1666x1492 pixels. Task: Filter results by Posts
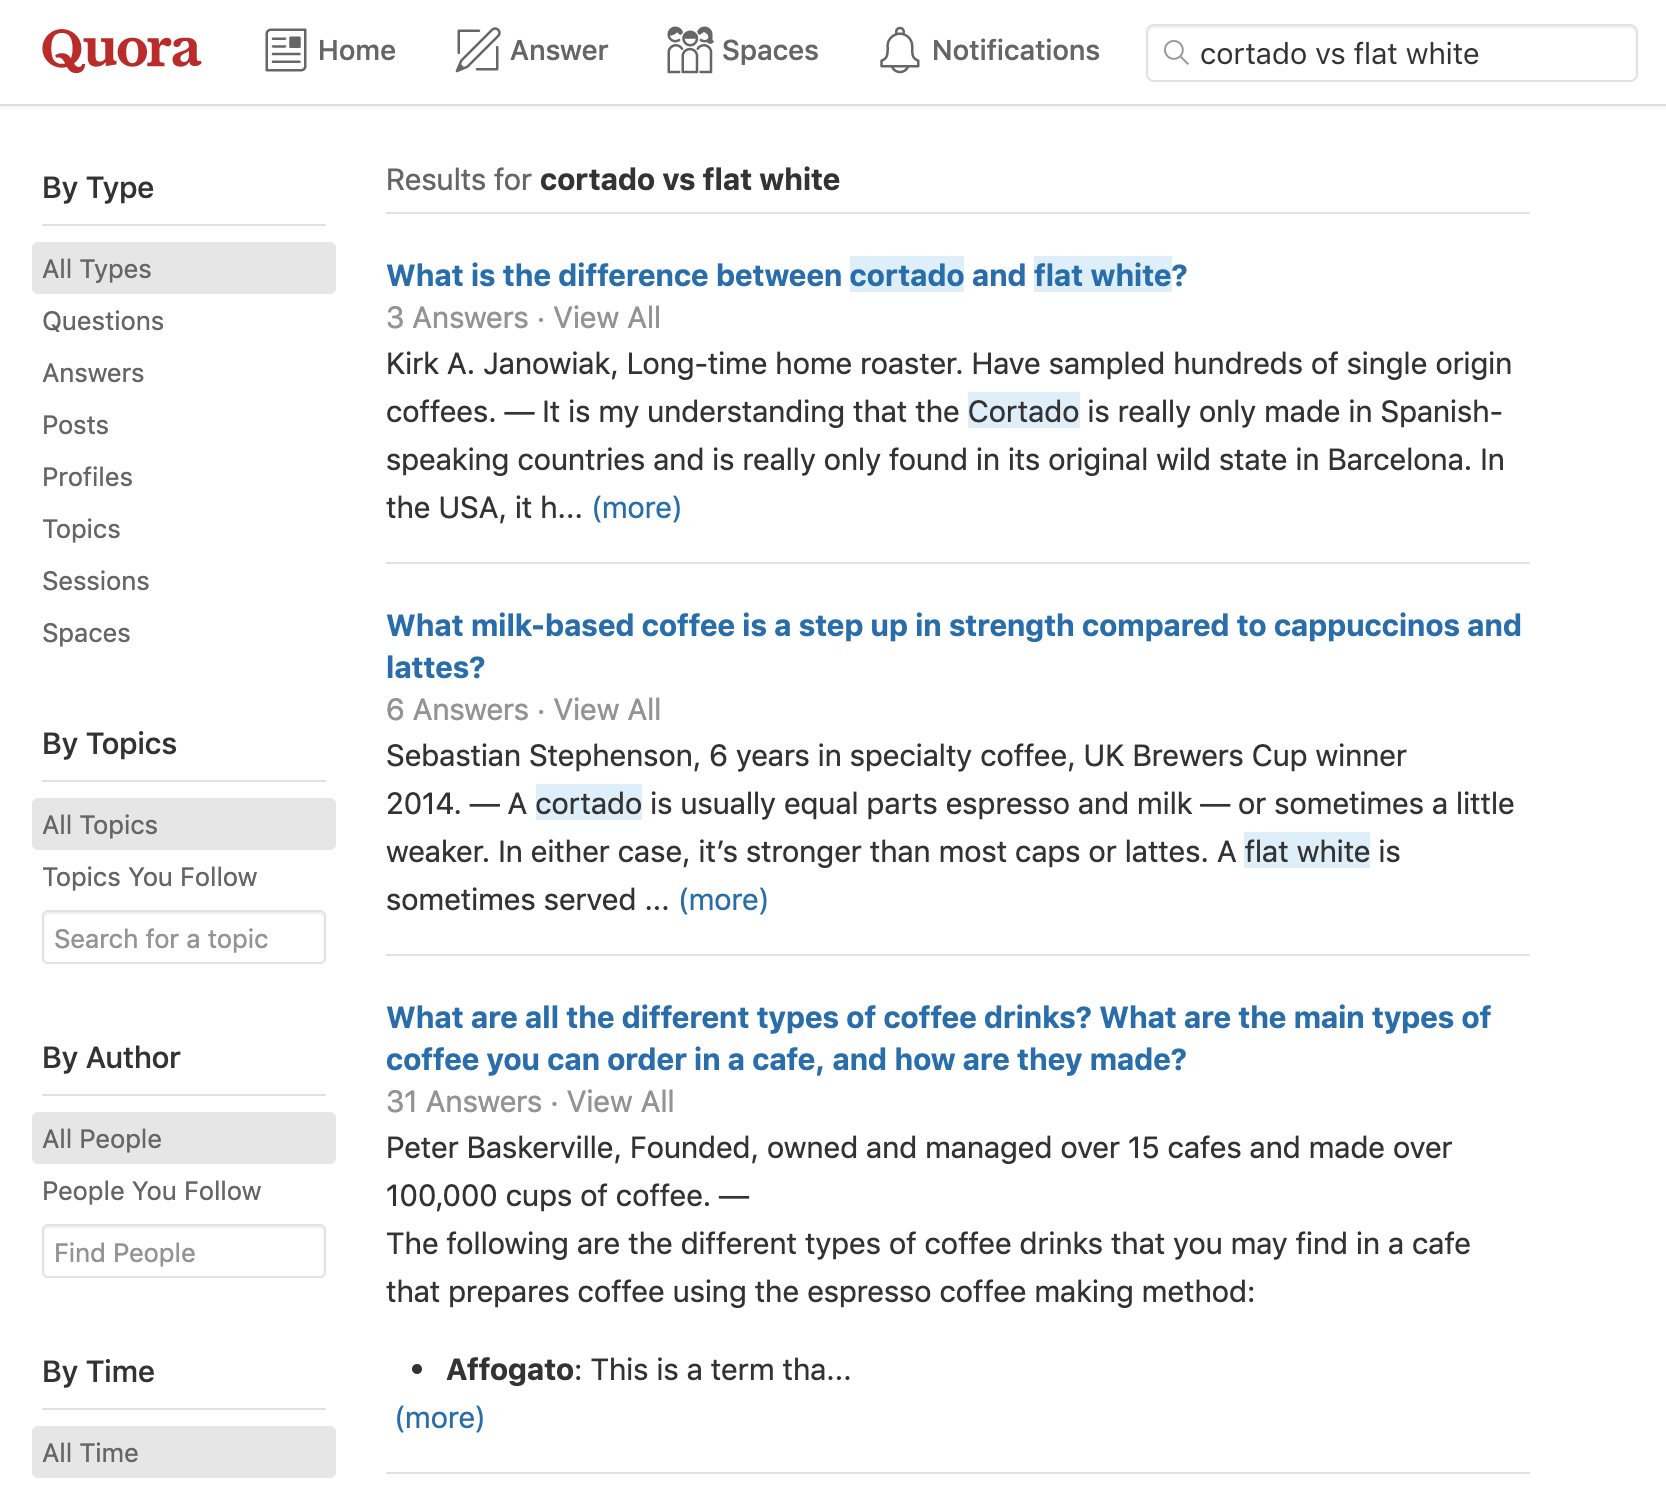tap(75, 425)
